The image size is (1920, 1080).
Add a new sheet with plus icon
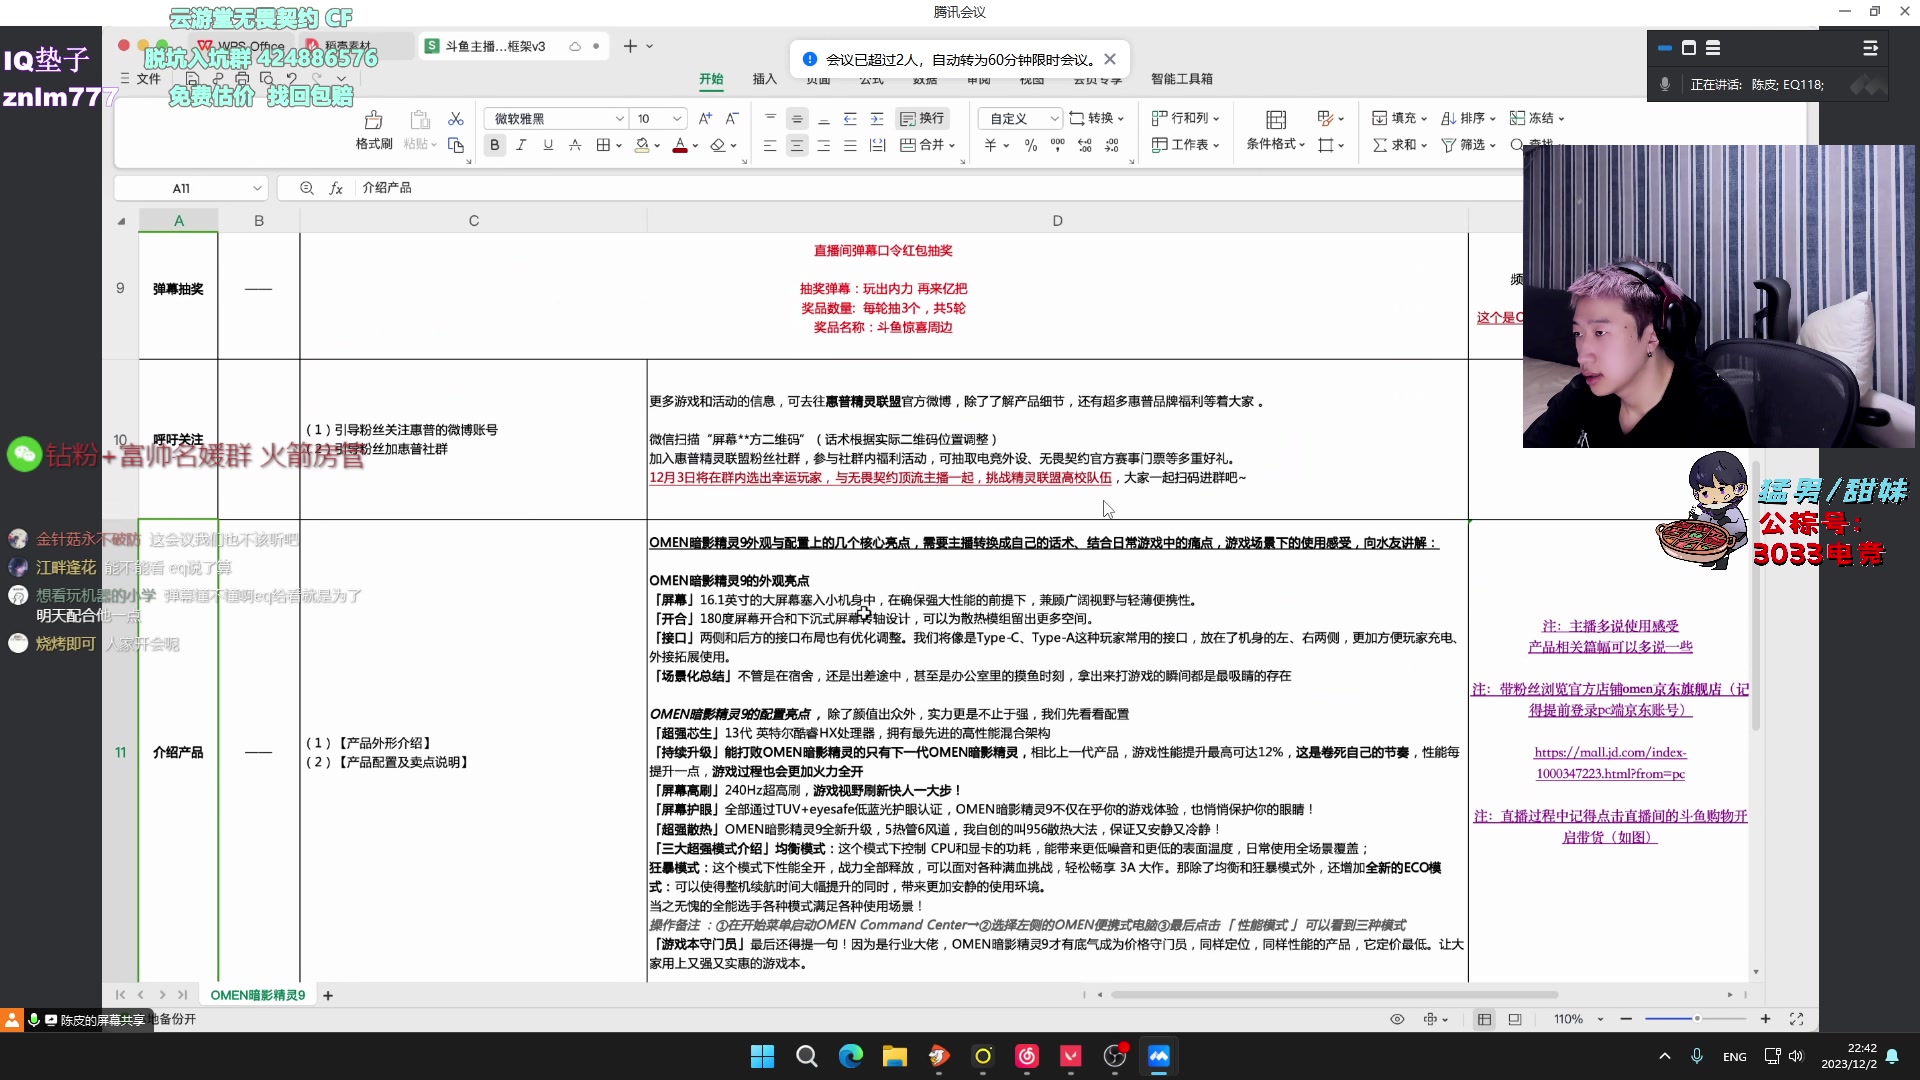[328, 995]
